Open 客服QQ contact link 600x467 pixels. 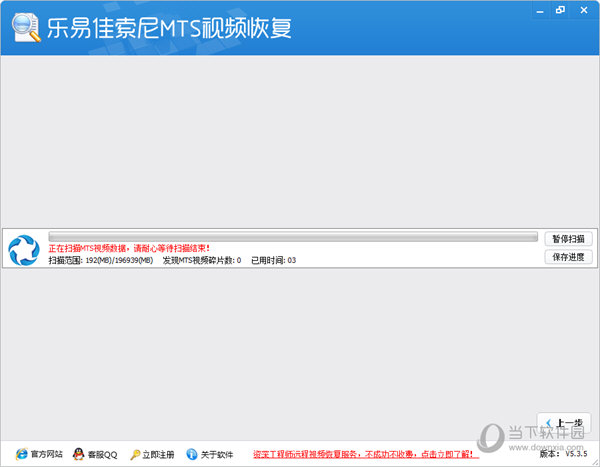102,454
